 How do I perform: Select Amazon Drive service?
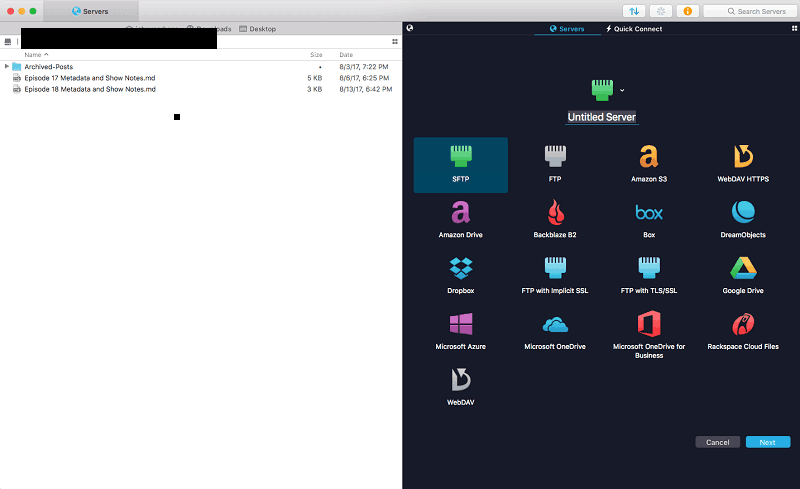(x=461, y=220)
